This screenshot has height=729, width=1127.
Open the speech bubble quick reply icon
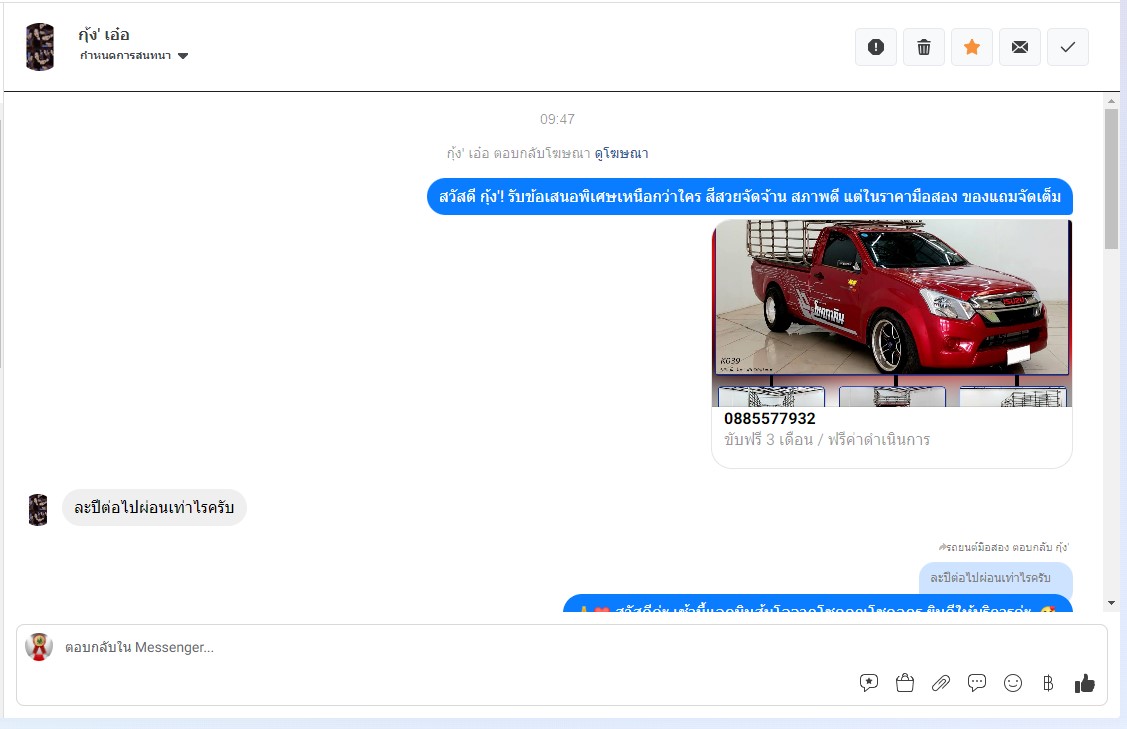[977, 683]
